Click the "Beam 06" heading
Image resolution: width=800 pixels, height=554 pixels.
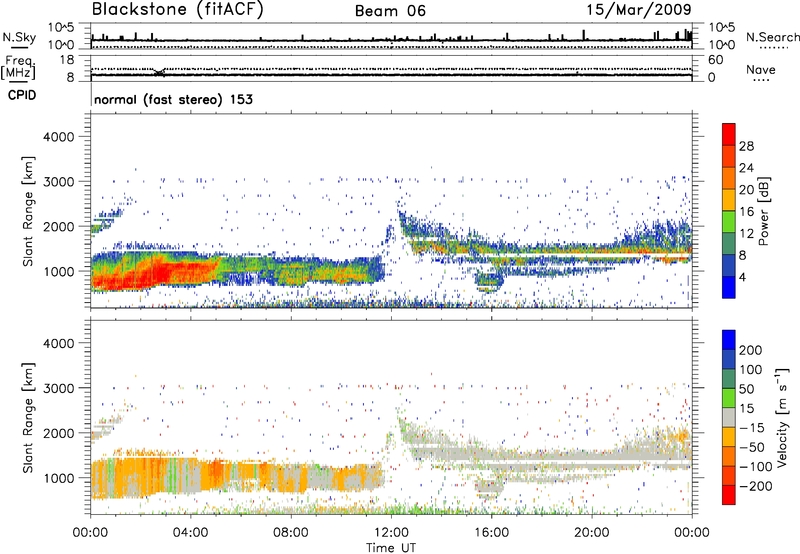click(390, 11)
